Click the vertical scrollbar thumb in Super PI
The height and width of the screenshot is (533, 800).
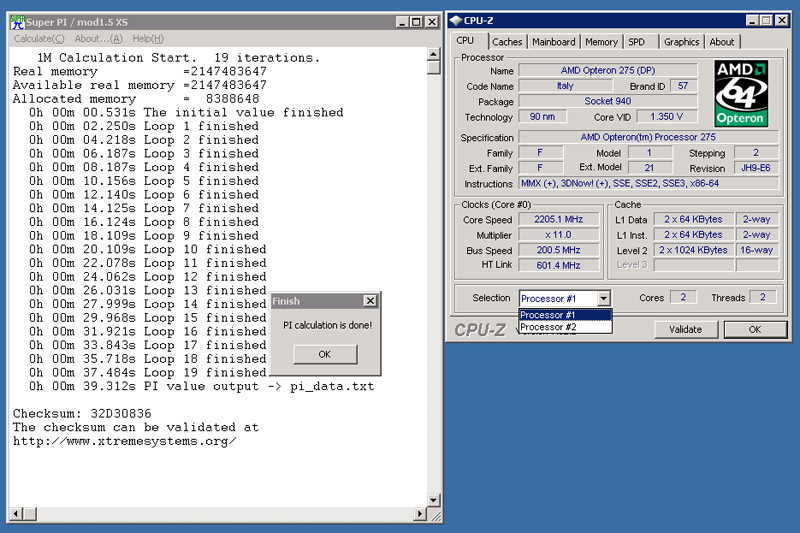click(x=434, y=68)
